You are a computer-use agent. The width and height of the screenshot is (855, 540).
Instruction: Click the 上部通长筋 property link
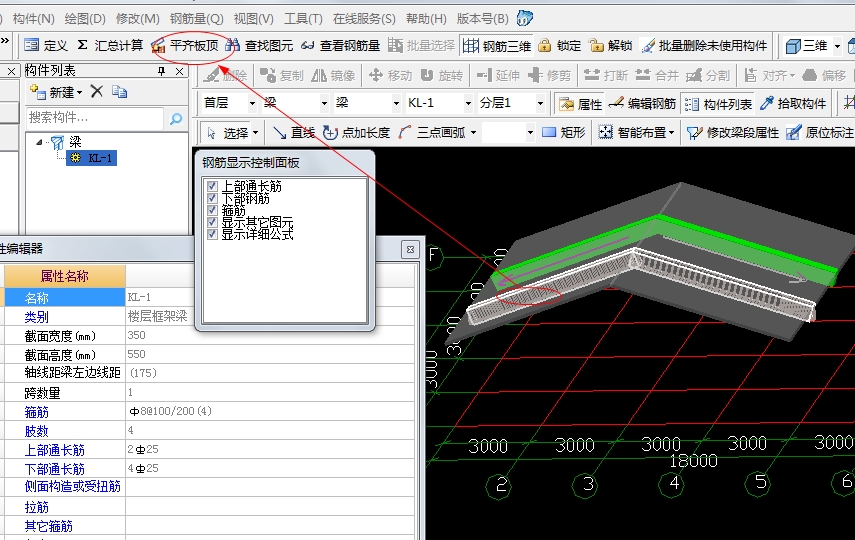click(x=55, y=451)
